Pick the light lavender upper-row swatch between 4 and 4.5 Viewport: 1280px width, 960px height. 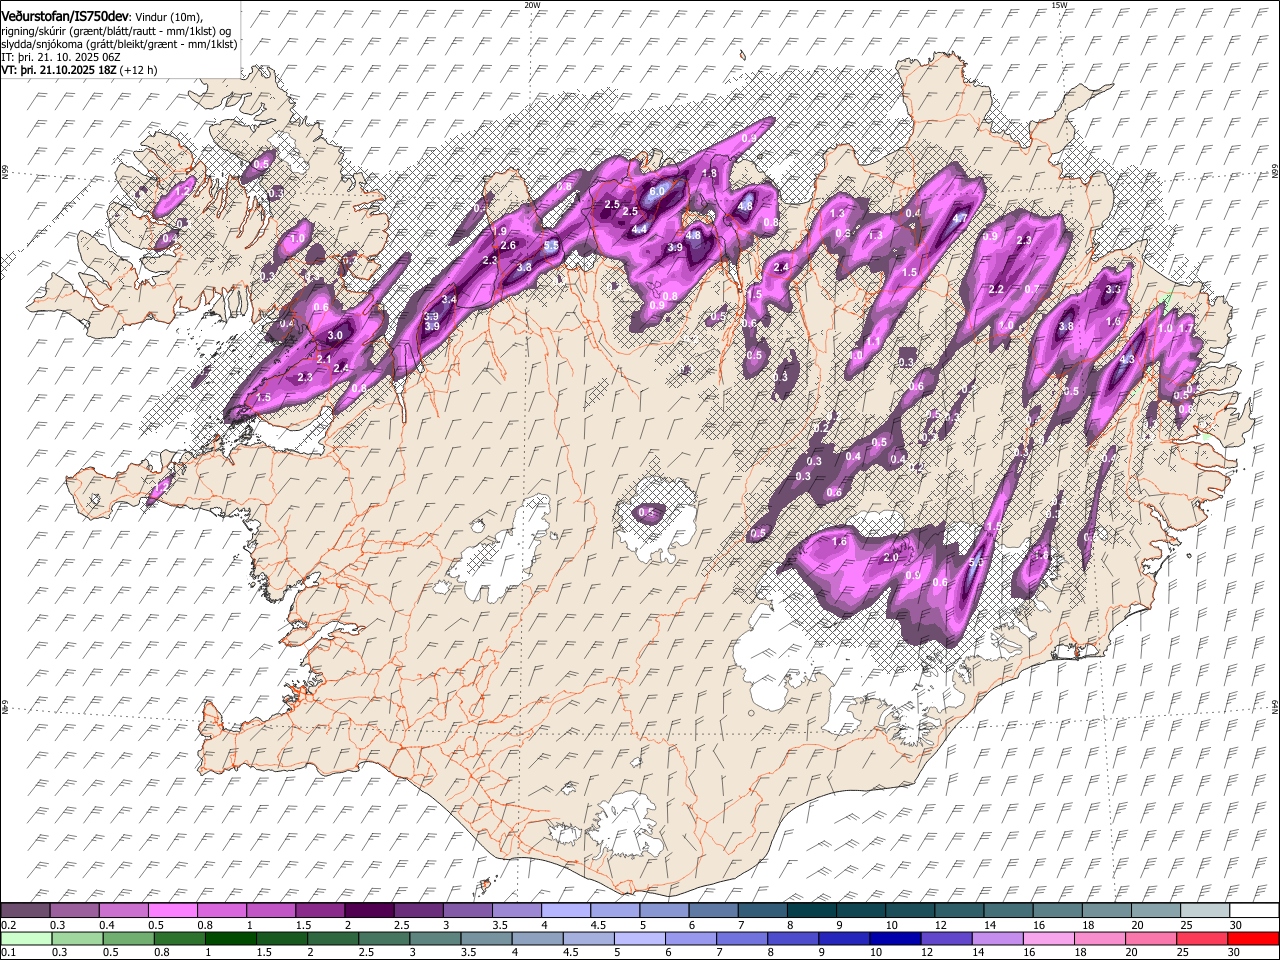pos(566,910)
